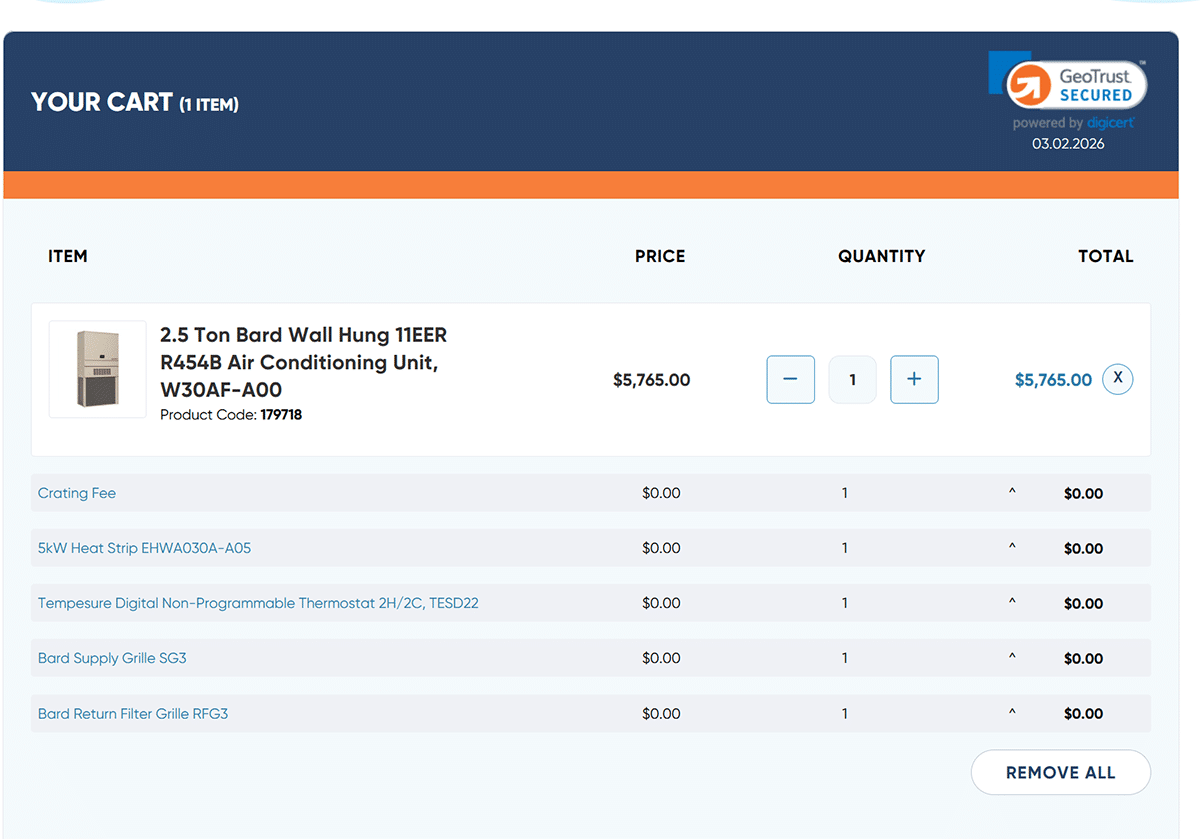
Task: Increase quantity using the plus icon
Action: (x=914, y=379)
